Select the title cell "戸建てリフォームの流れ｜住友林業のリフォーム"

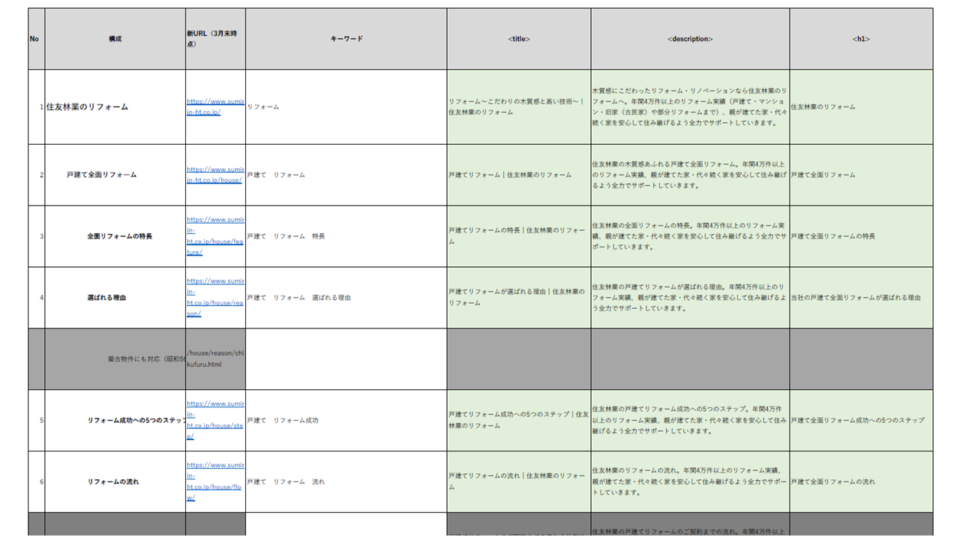519,482
